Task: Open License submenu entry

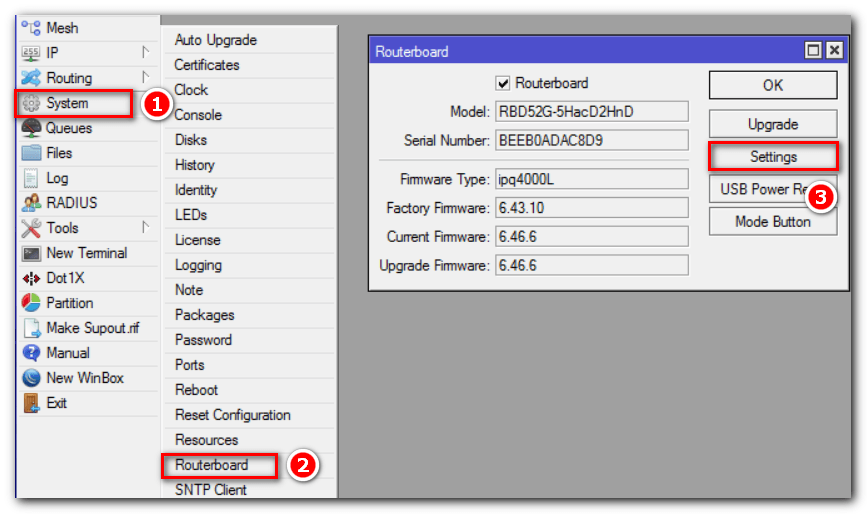Action: pyautogui.click(x=250, y=240)
